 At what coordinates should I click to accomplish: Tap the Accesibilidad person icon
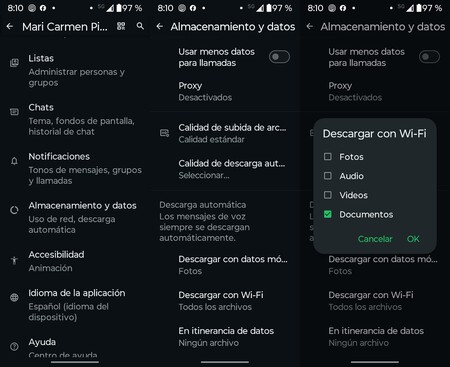[x=14, y=260]
